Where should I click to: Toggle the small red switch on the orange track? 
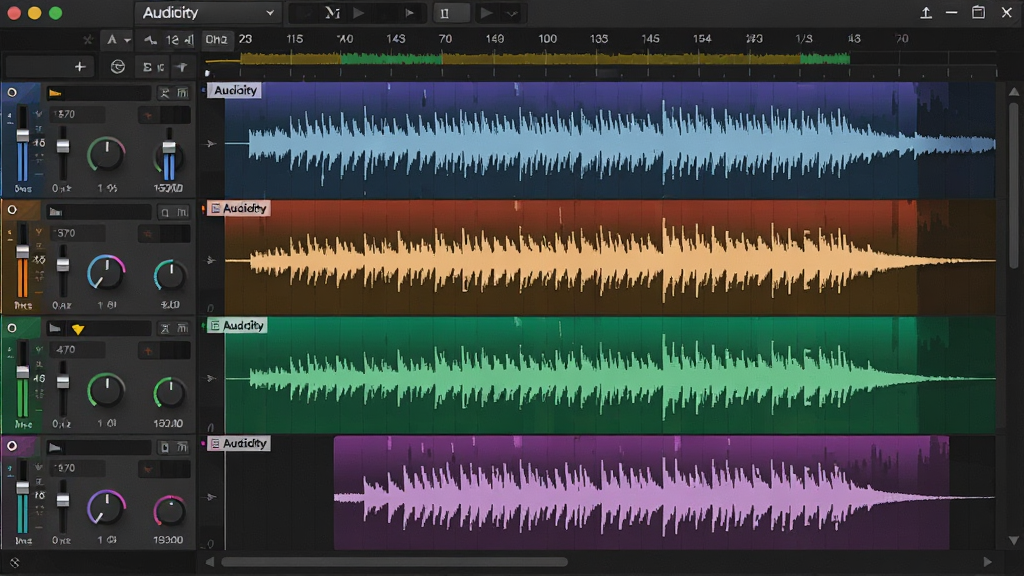coord(148,233)
